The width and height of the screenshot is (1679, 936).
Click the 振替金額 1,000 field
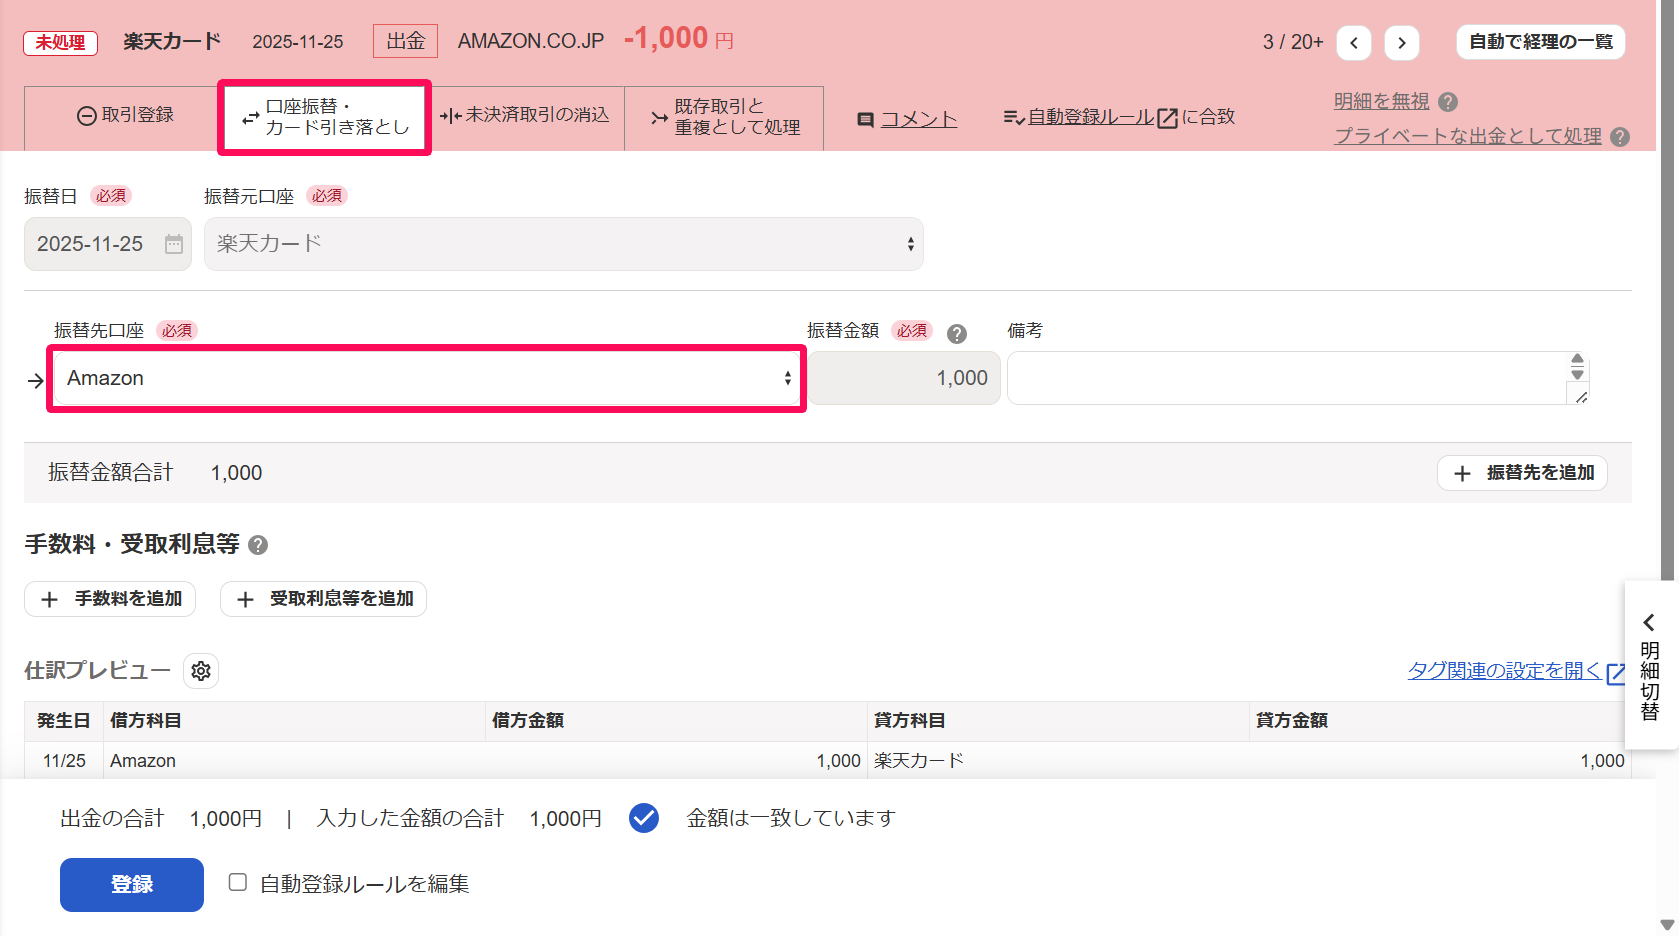[904, 378]
